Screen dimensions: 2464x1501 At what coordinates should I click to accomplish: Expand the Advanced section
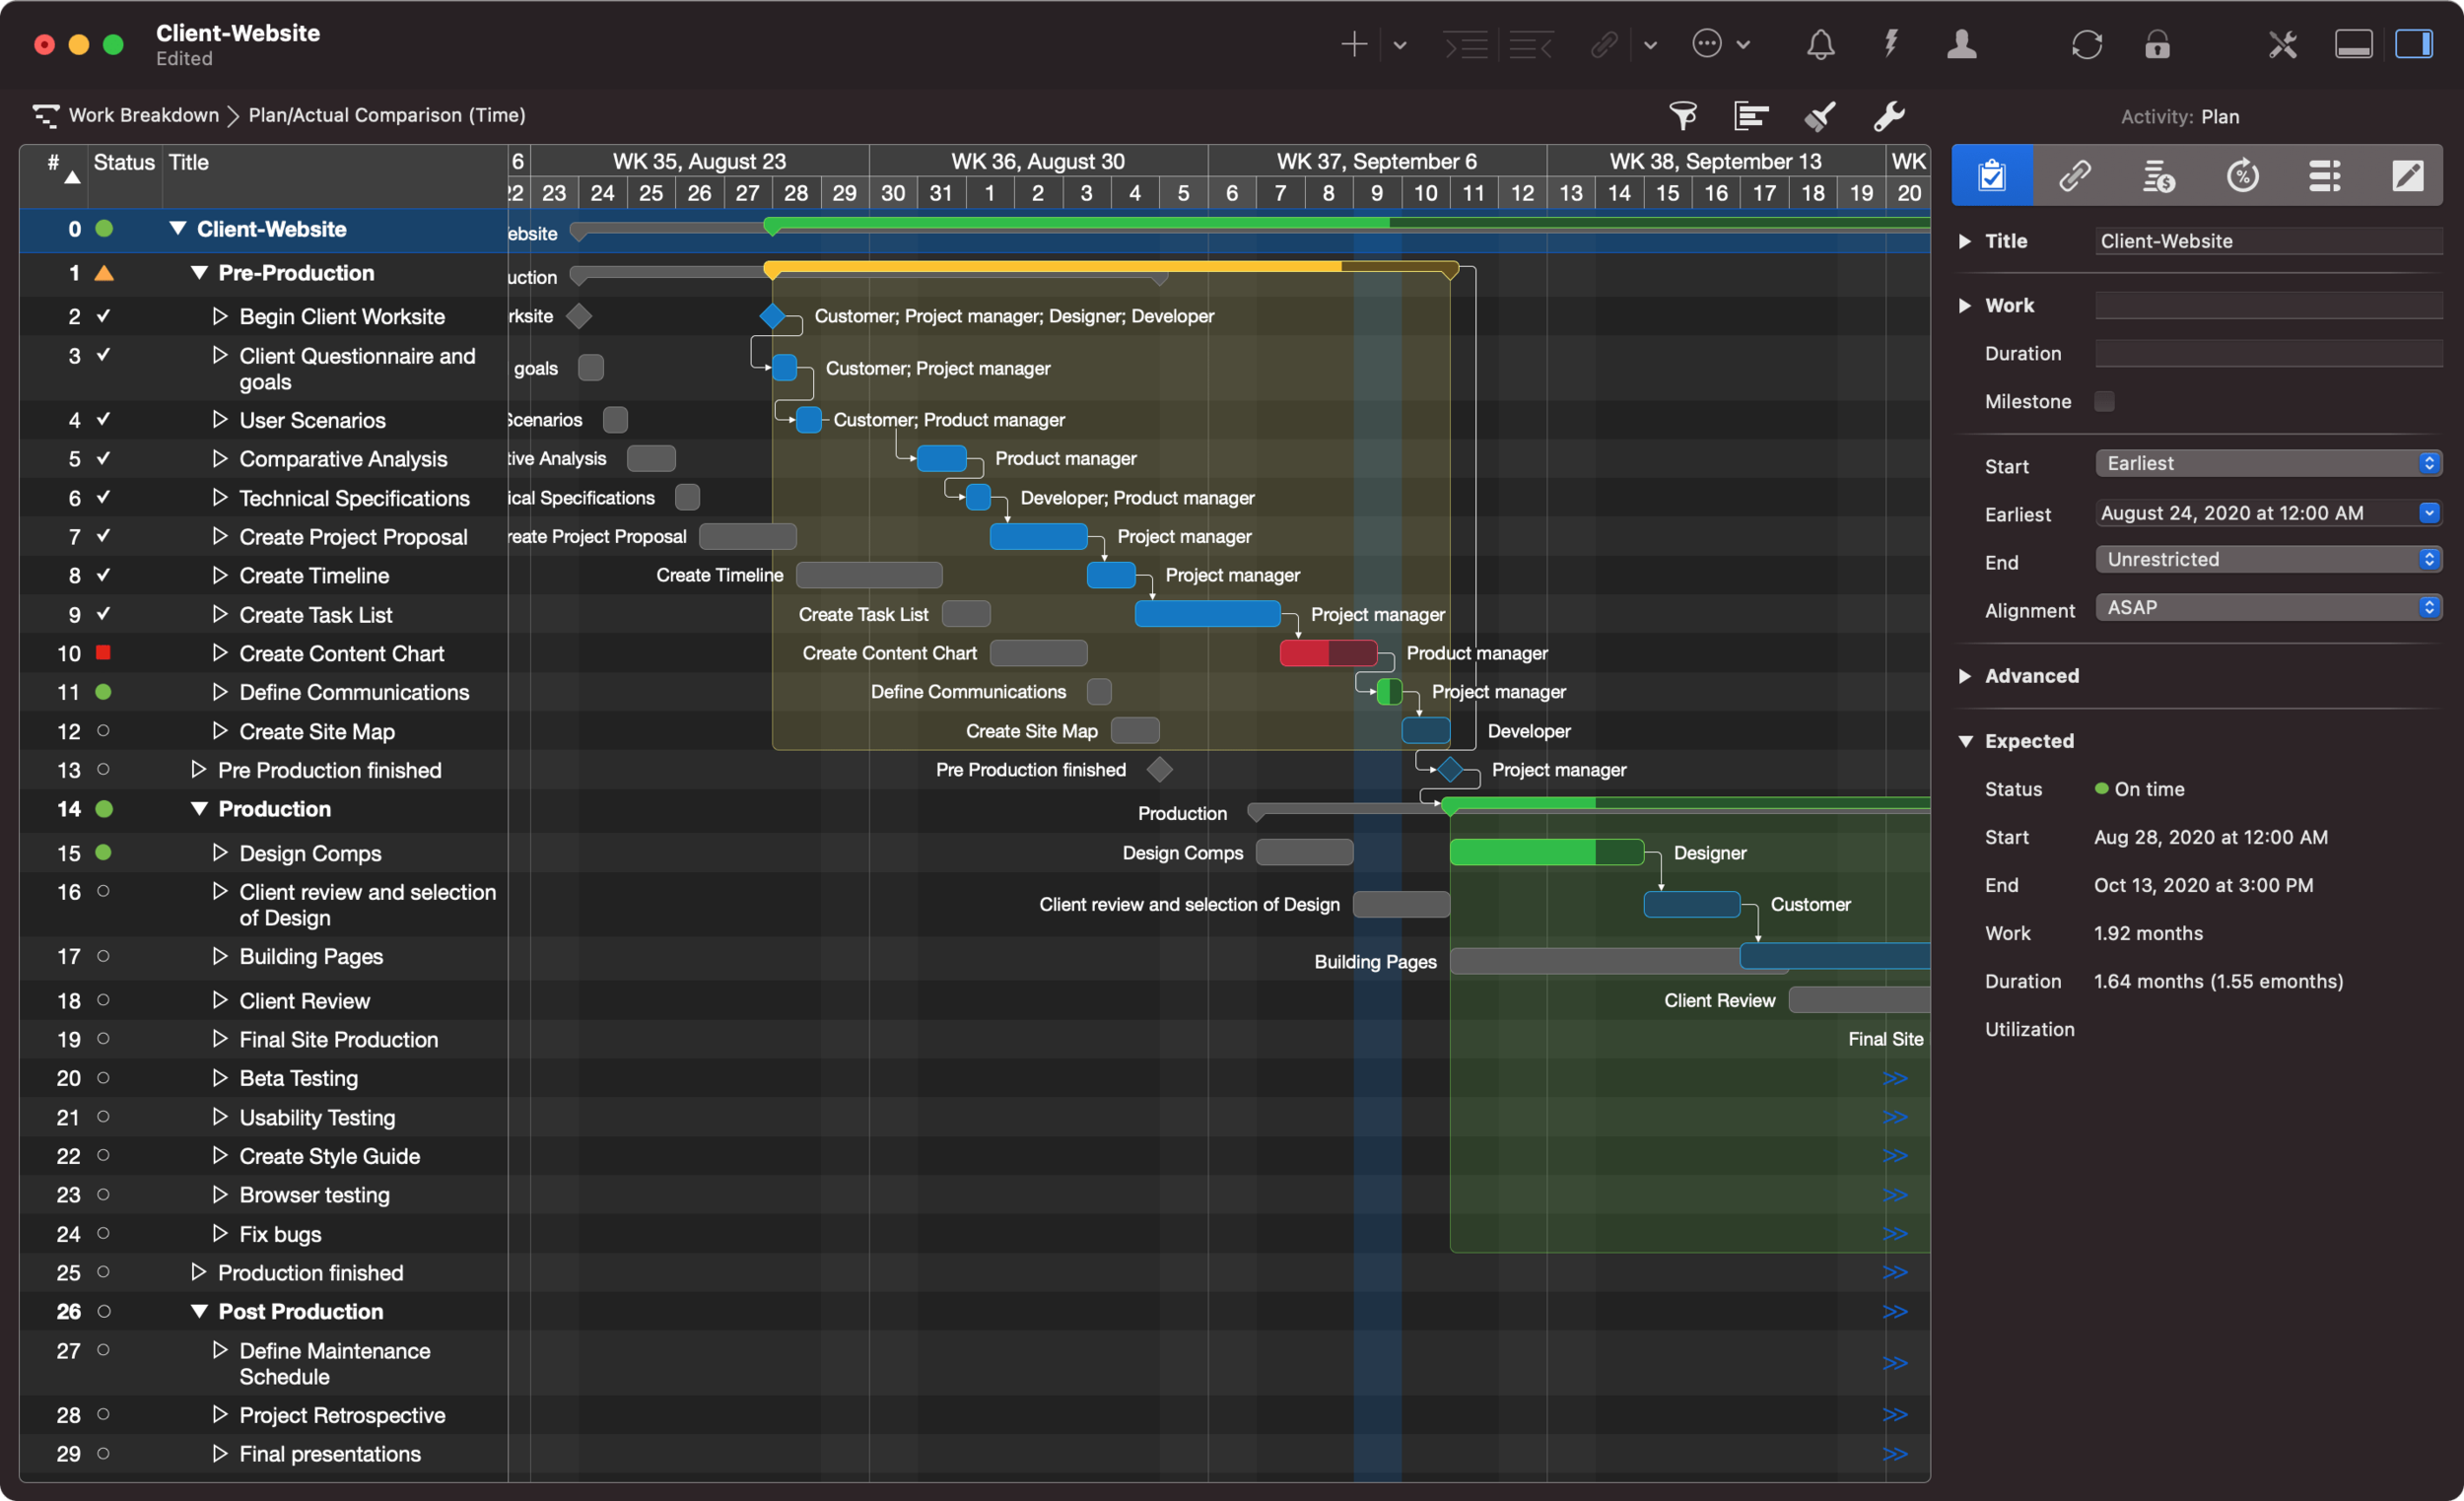coord(1965,676)
